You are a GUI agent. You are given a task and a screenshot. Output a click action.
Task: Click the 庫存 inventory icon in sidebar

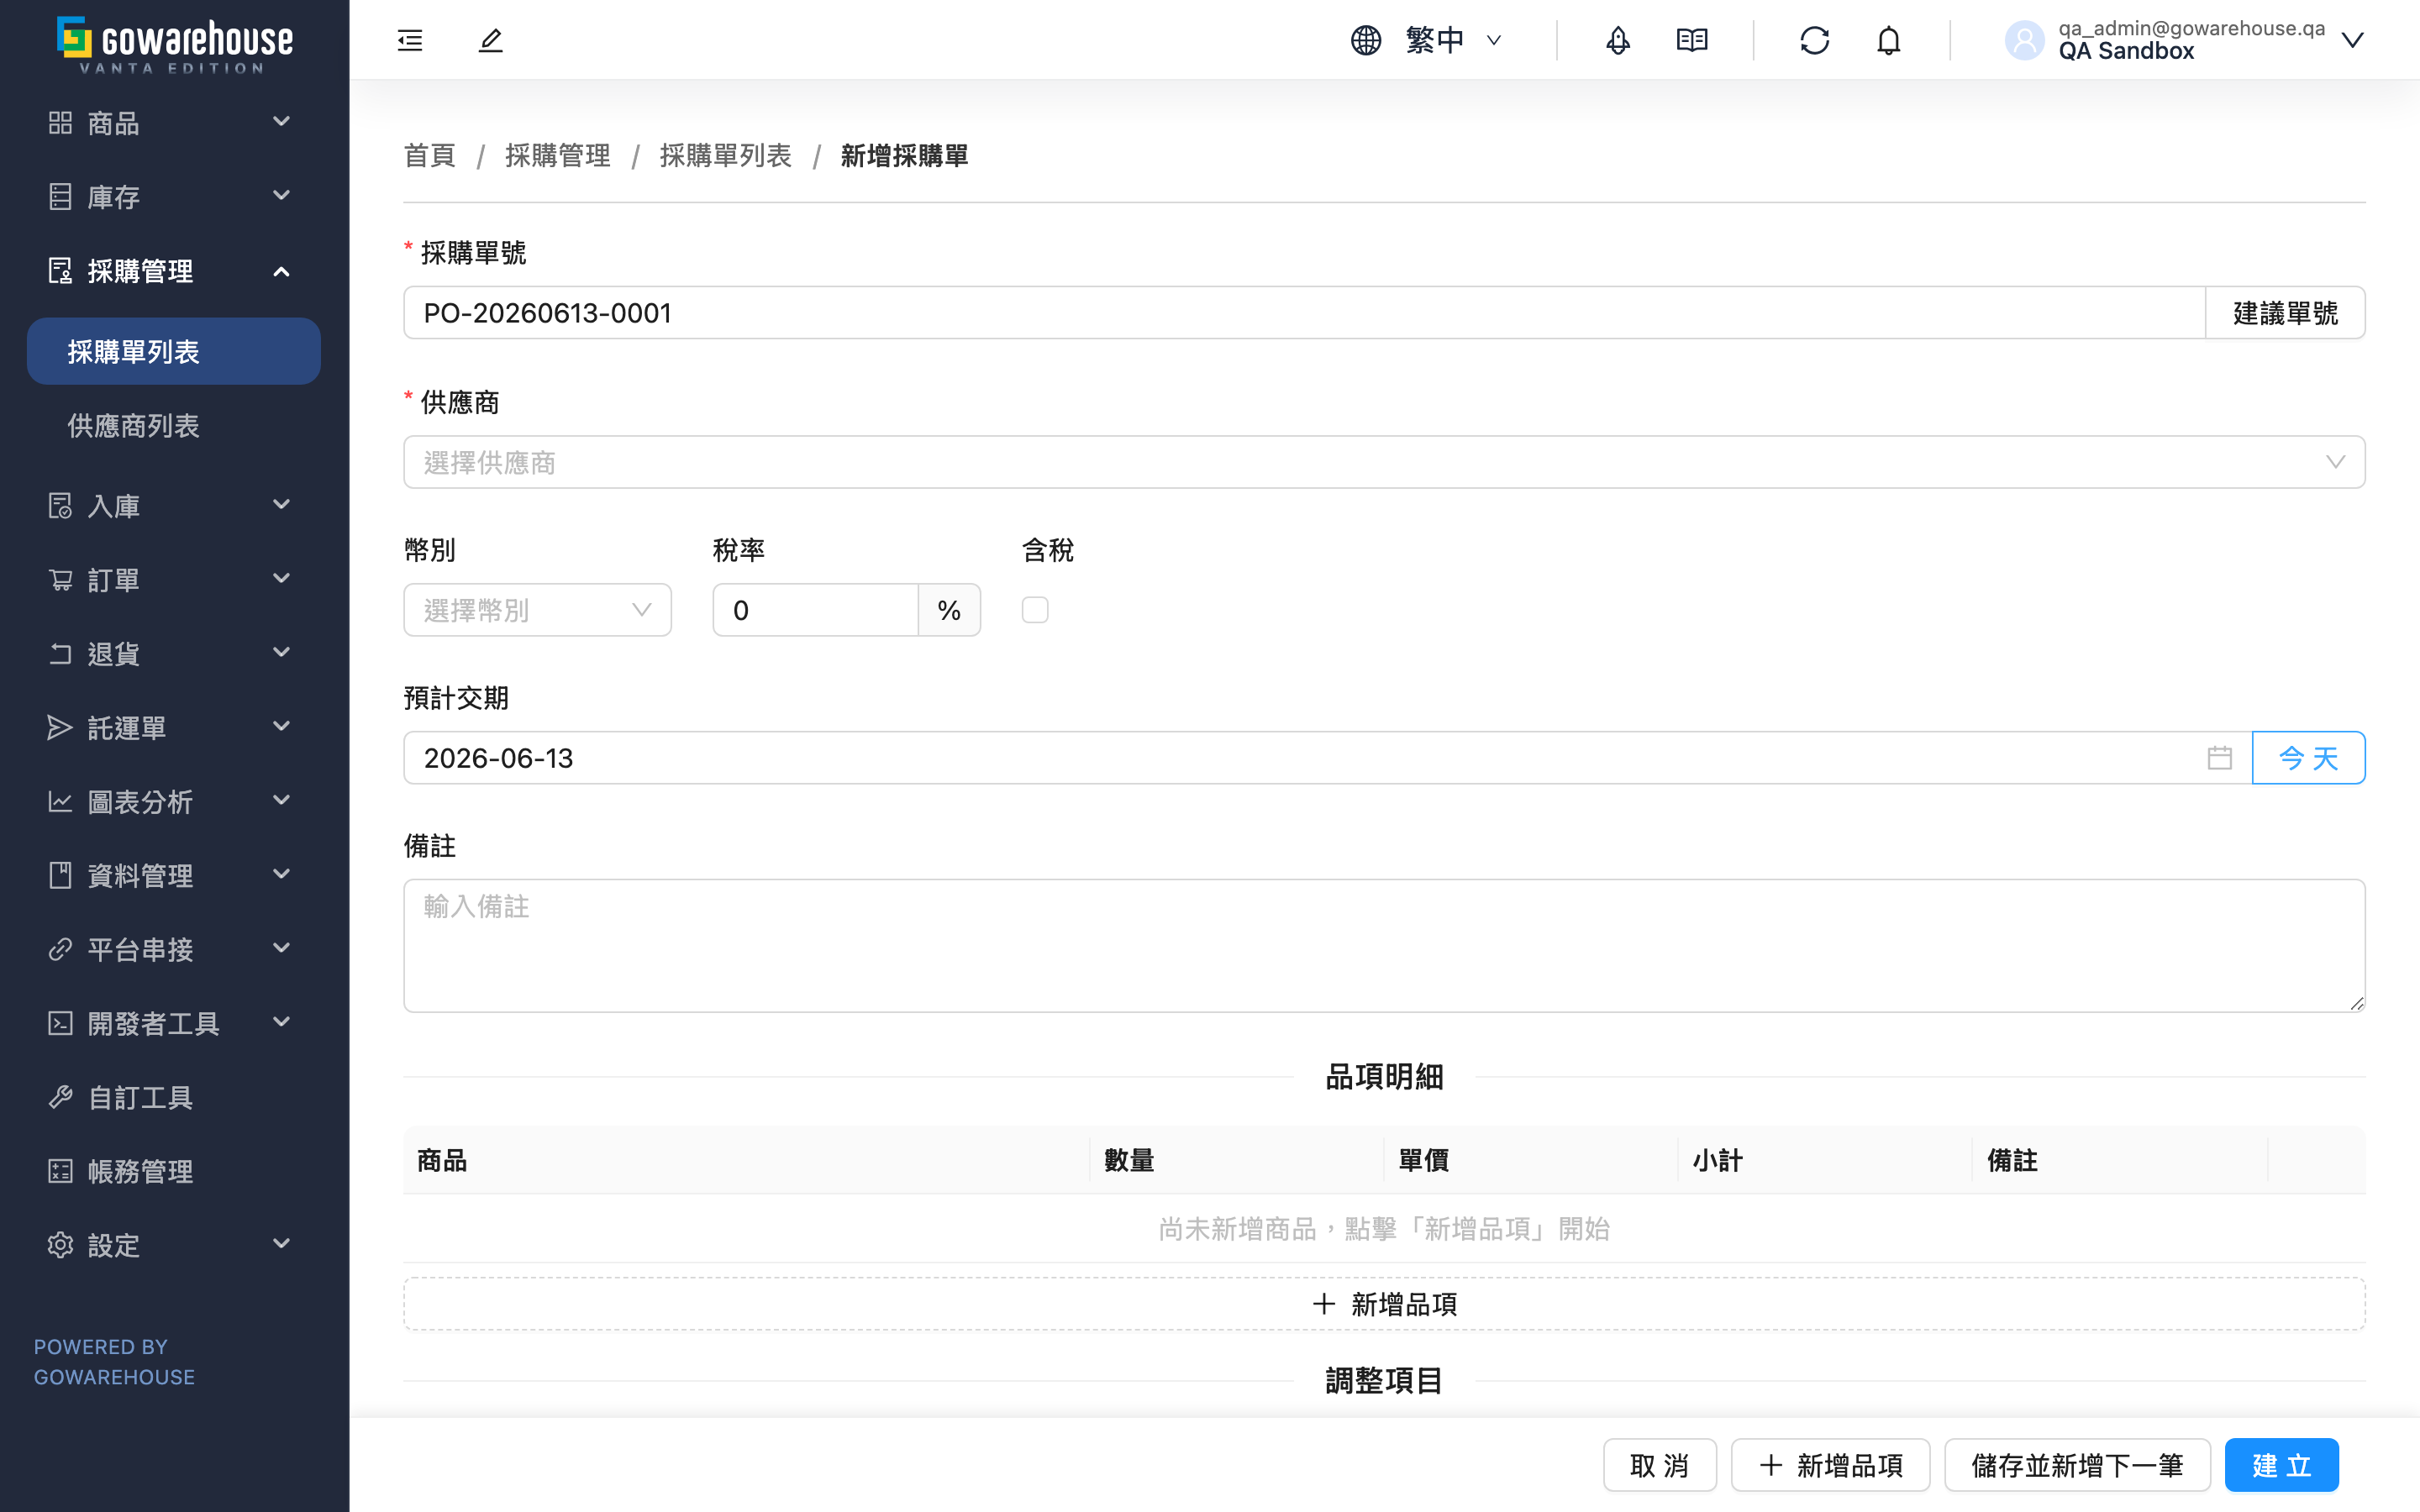[60, 196]
